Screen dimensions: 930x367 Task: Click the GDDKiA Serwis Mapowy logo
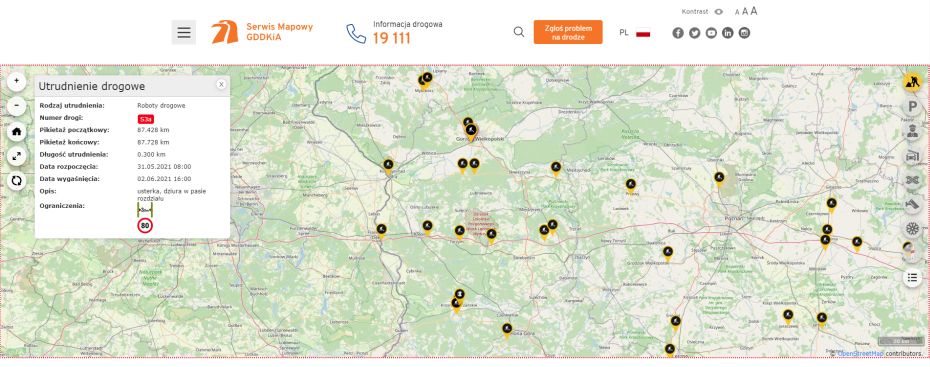262,32
